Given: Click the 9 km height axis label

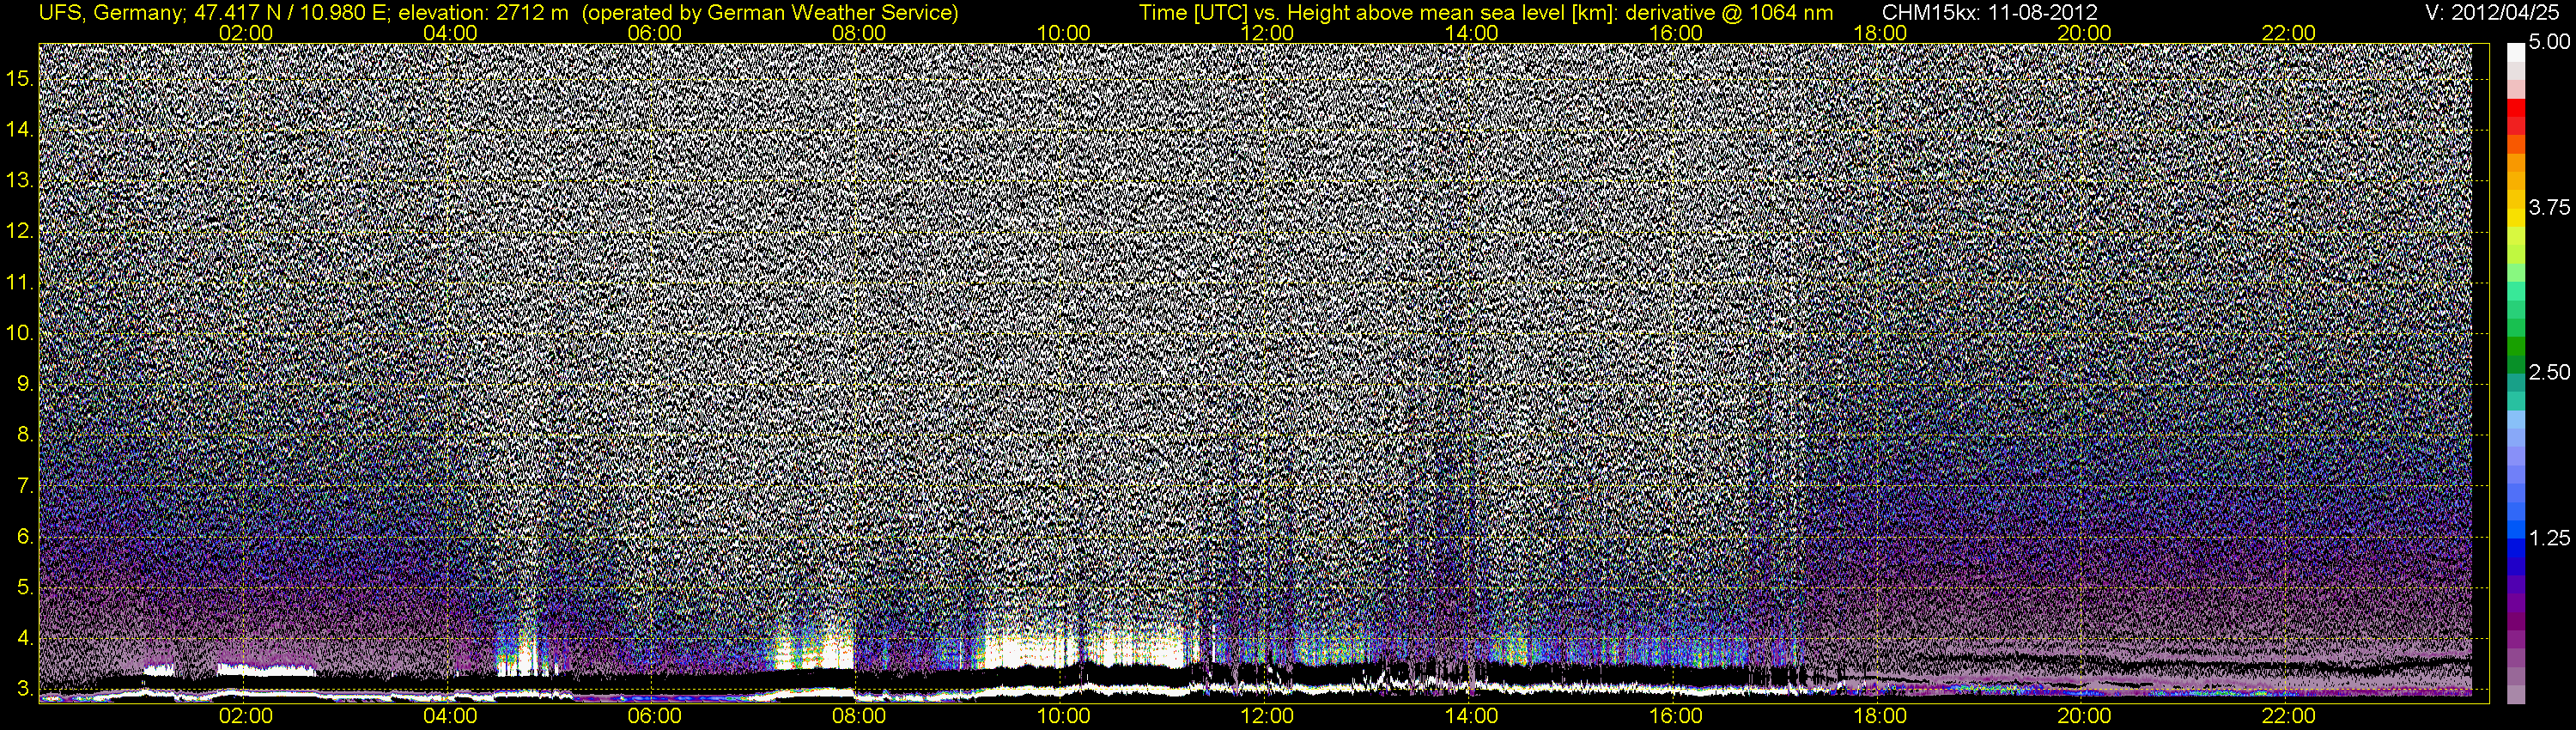Looking at the screenshot, I should [x=25, y=384].
